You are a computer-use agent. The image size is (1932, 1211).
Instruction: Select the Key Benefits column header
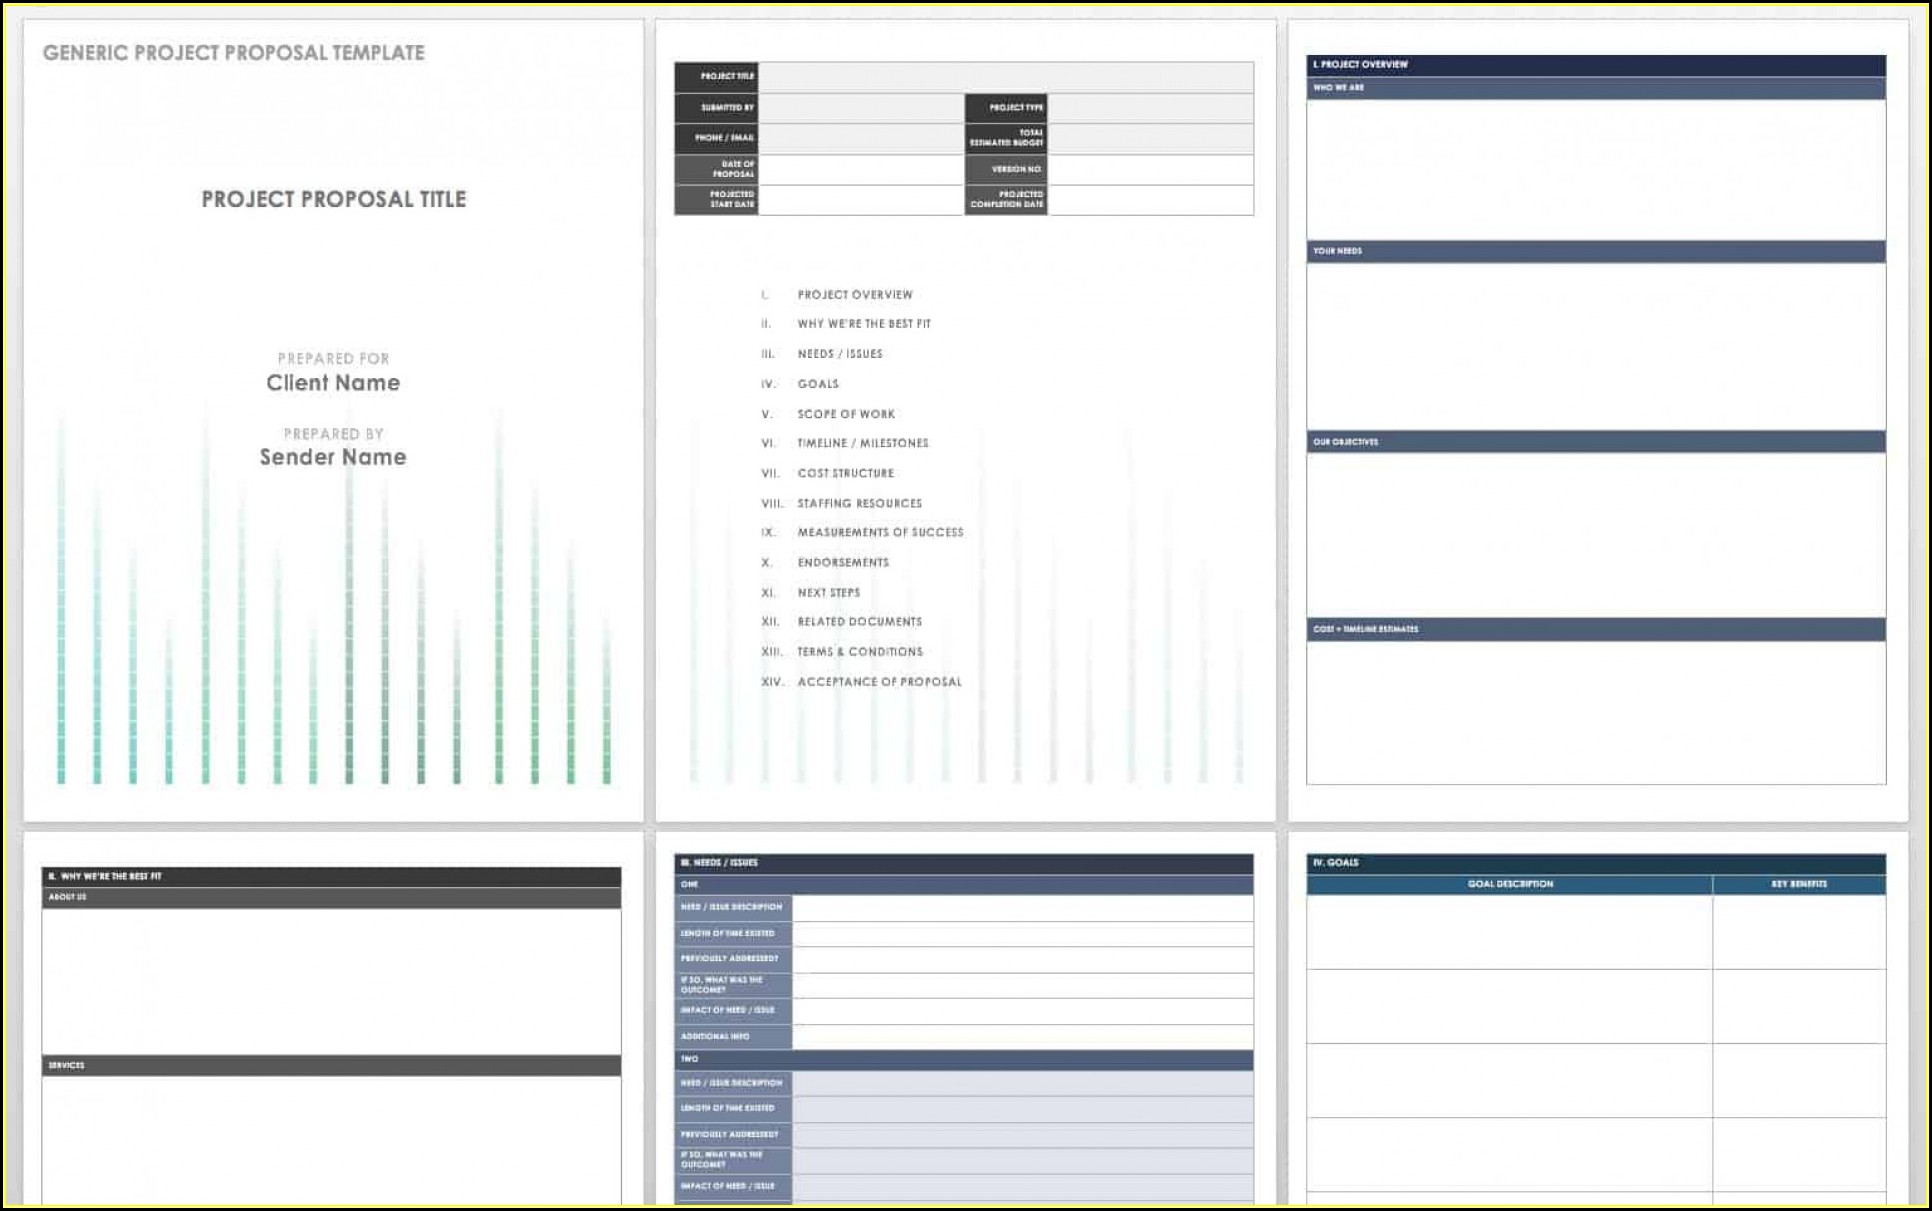(x=1798, y=884)
